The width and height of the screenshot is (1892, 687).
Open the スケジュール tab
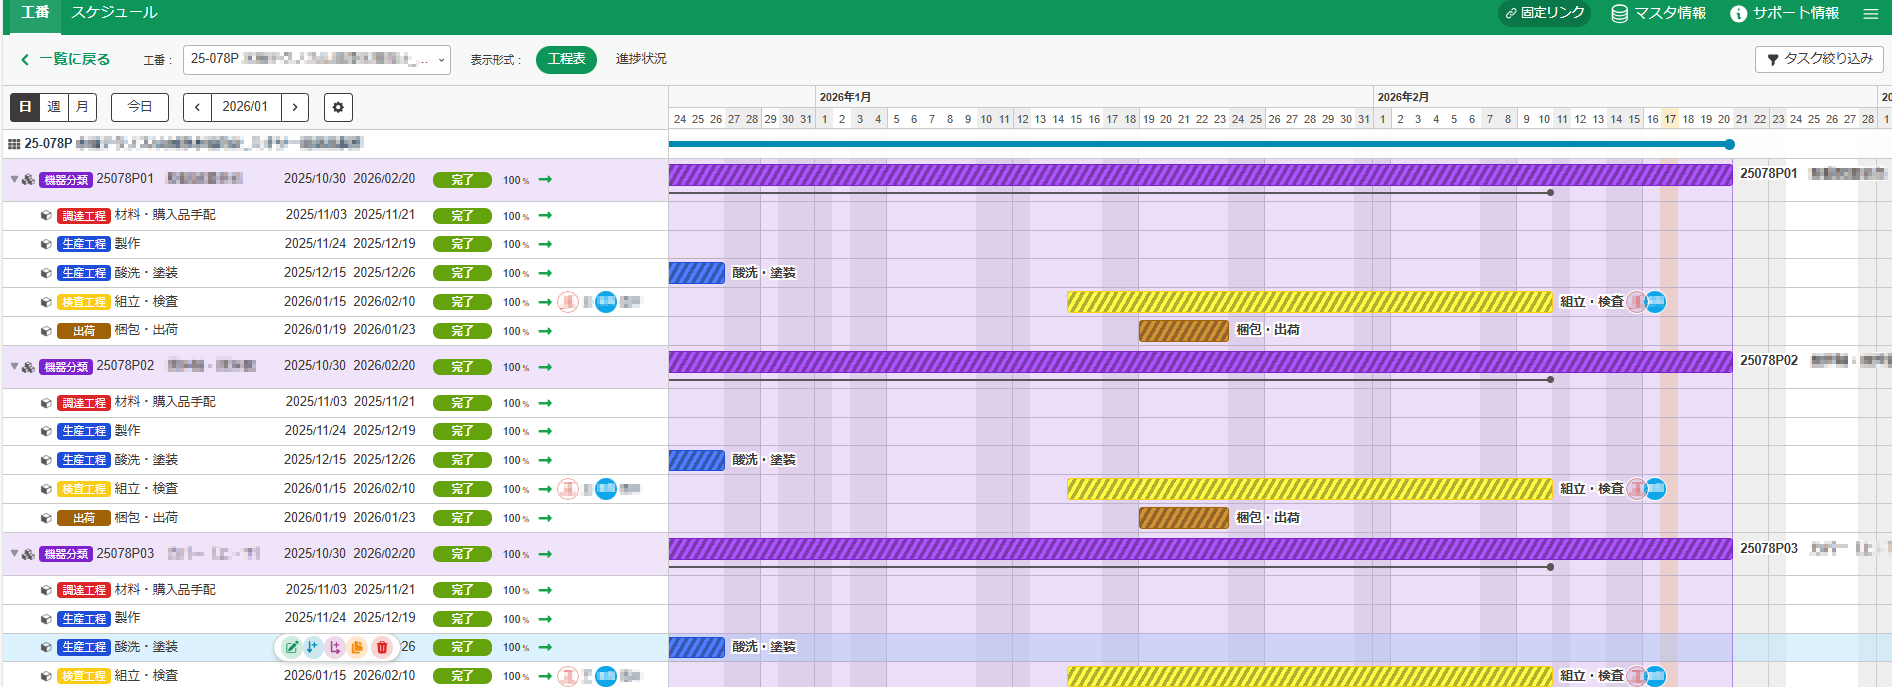114,13
